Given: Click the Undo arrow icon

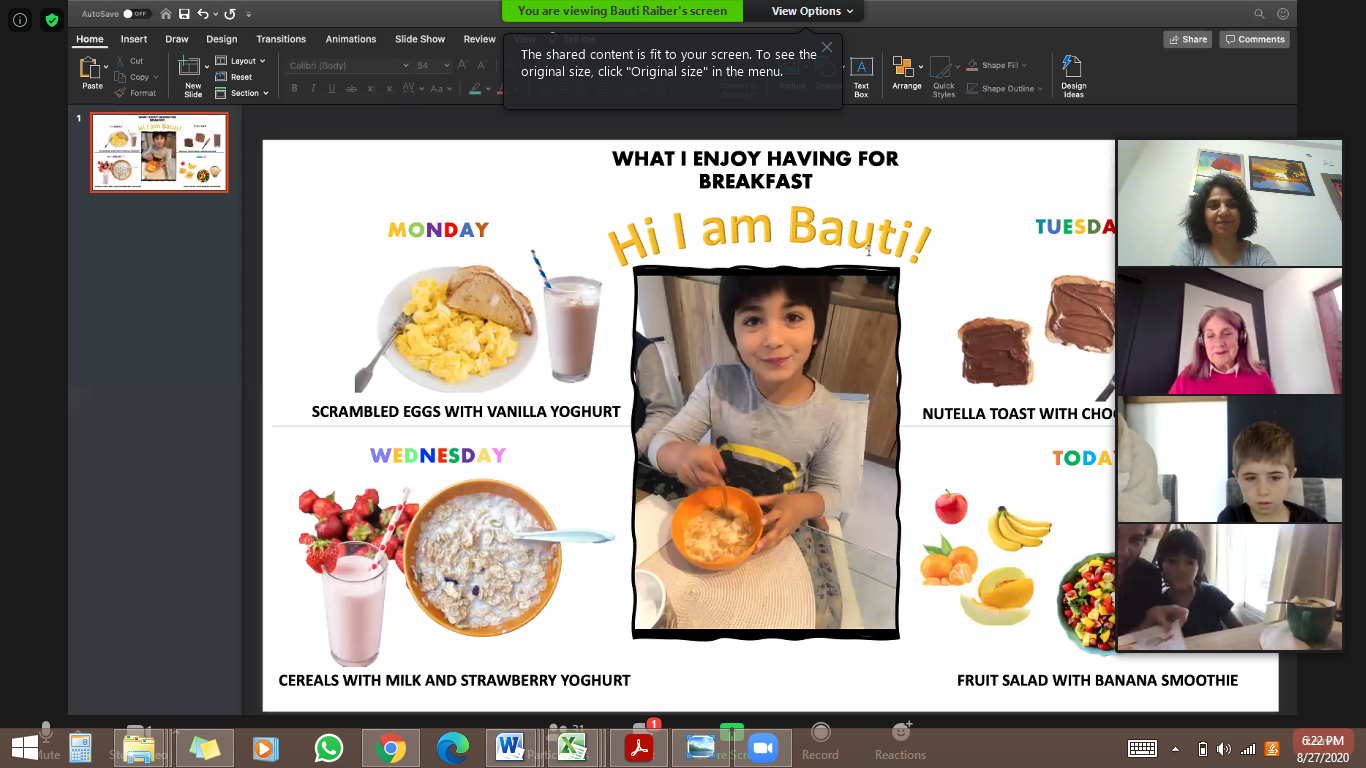Looking at the screenshot, I should pyautogui.click(x=203, y=14).
